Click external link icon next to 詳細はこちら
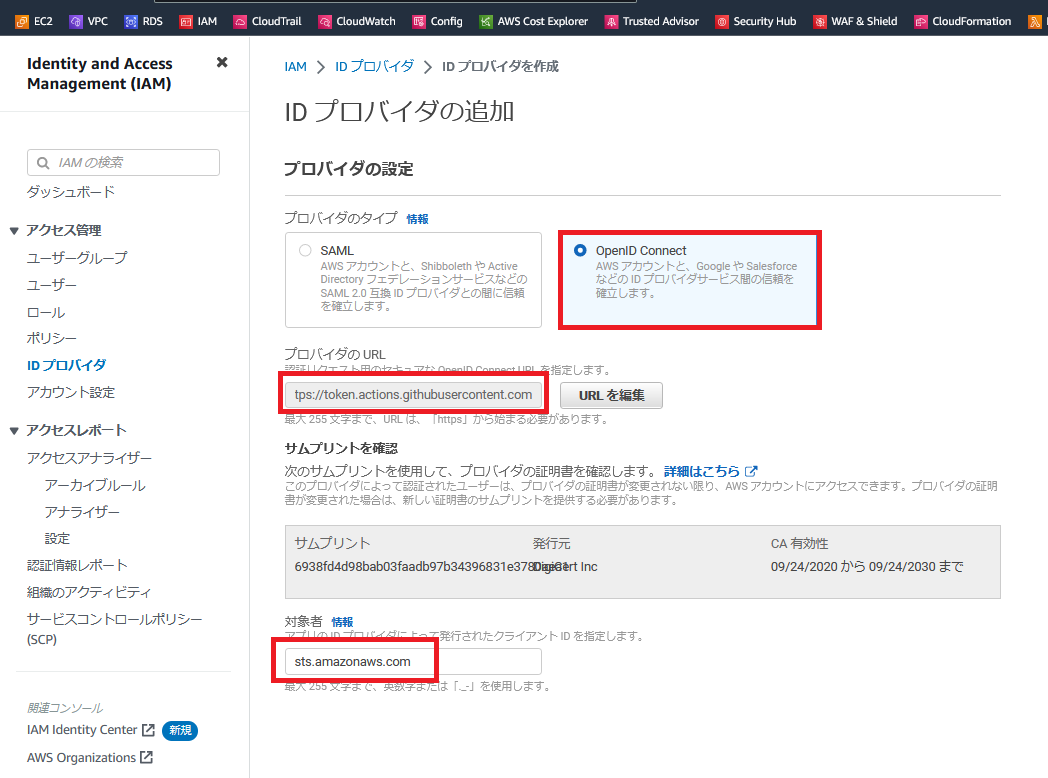Image resolution: width=1048 pixels, height=778 pixels. tap(751, 471)
